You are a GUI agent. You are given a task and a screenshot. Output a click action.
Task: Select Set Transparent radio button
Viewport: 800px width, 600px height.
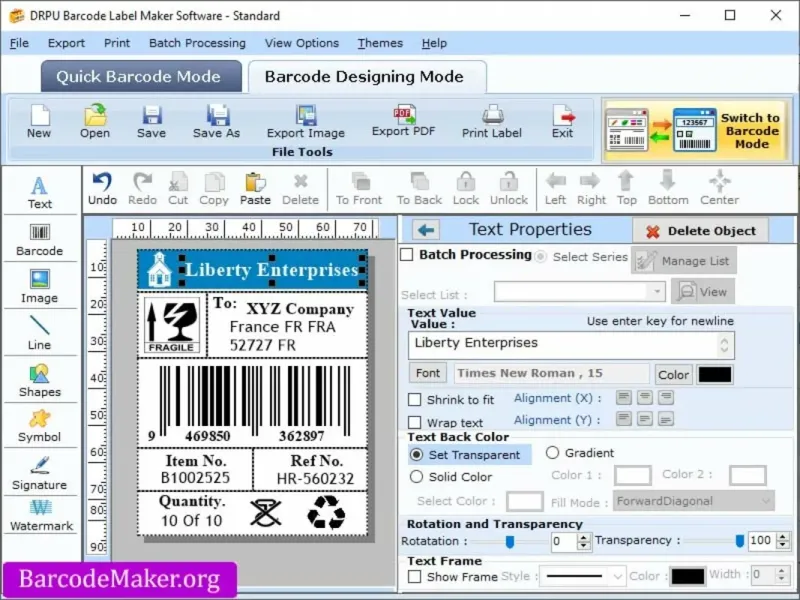point(416,455)
